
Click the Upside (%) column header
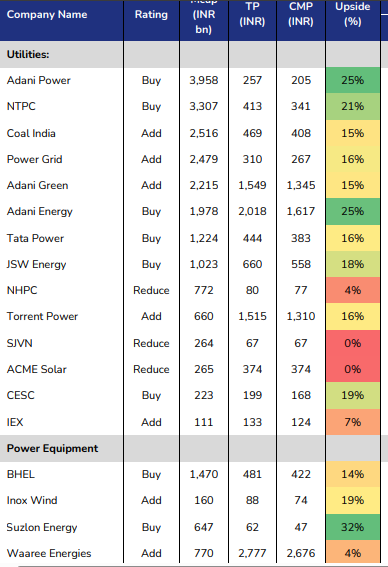click(x=353, y=14)
